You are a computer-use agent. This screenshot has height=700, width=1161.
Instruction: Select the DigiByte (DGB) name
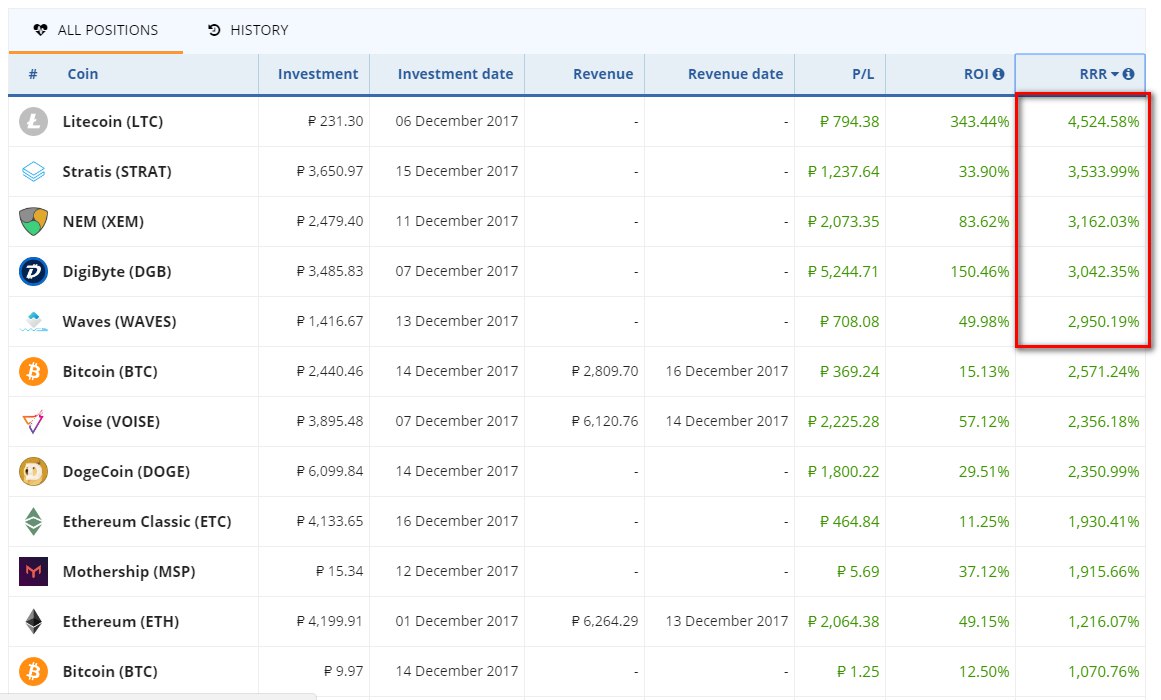(117, 272)
